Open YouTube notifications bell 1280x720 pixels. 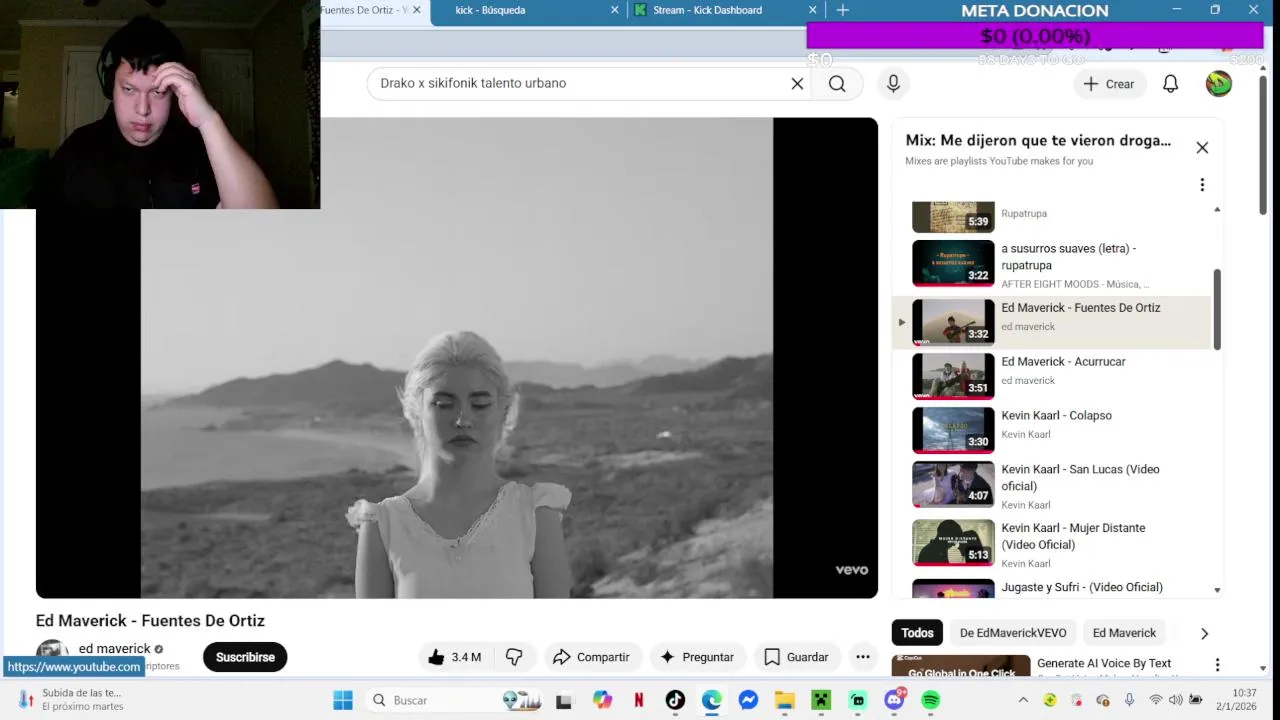coord(1170,84)
